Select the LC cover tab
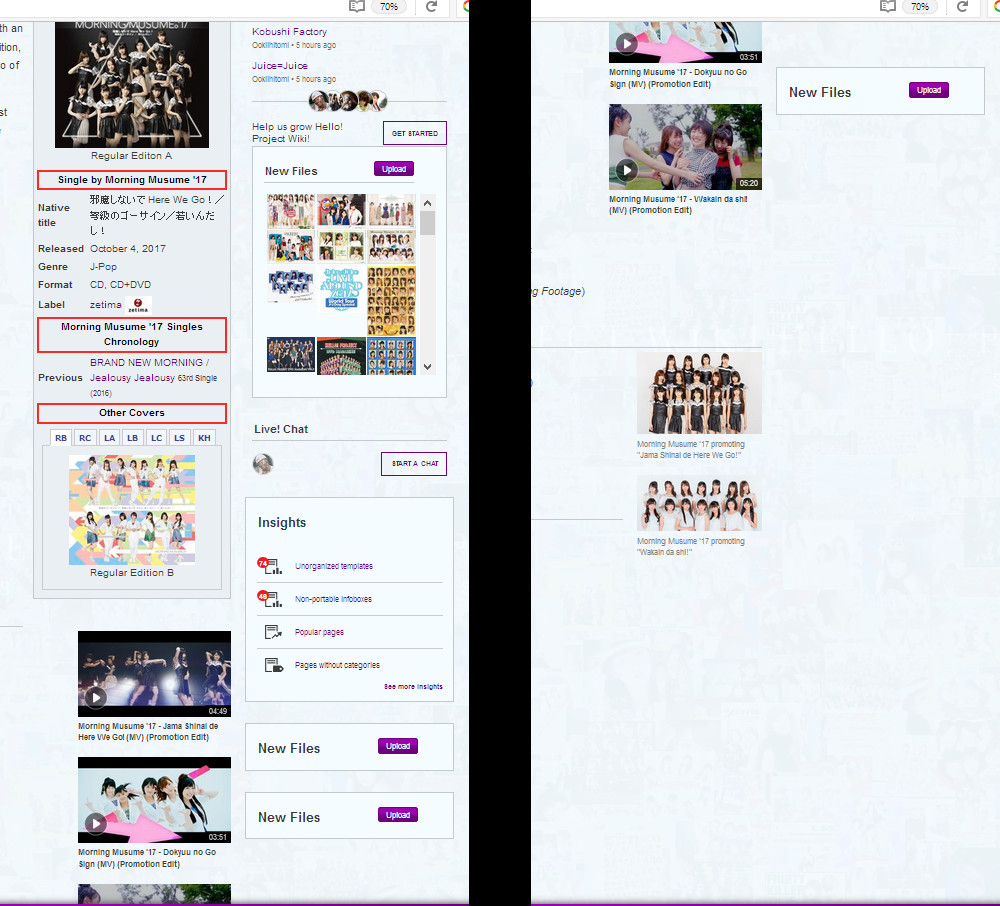The width and height of the screenshot is (1000, 906). pos(157,438)
